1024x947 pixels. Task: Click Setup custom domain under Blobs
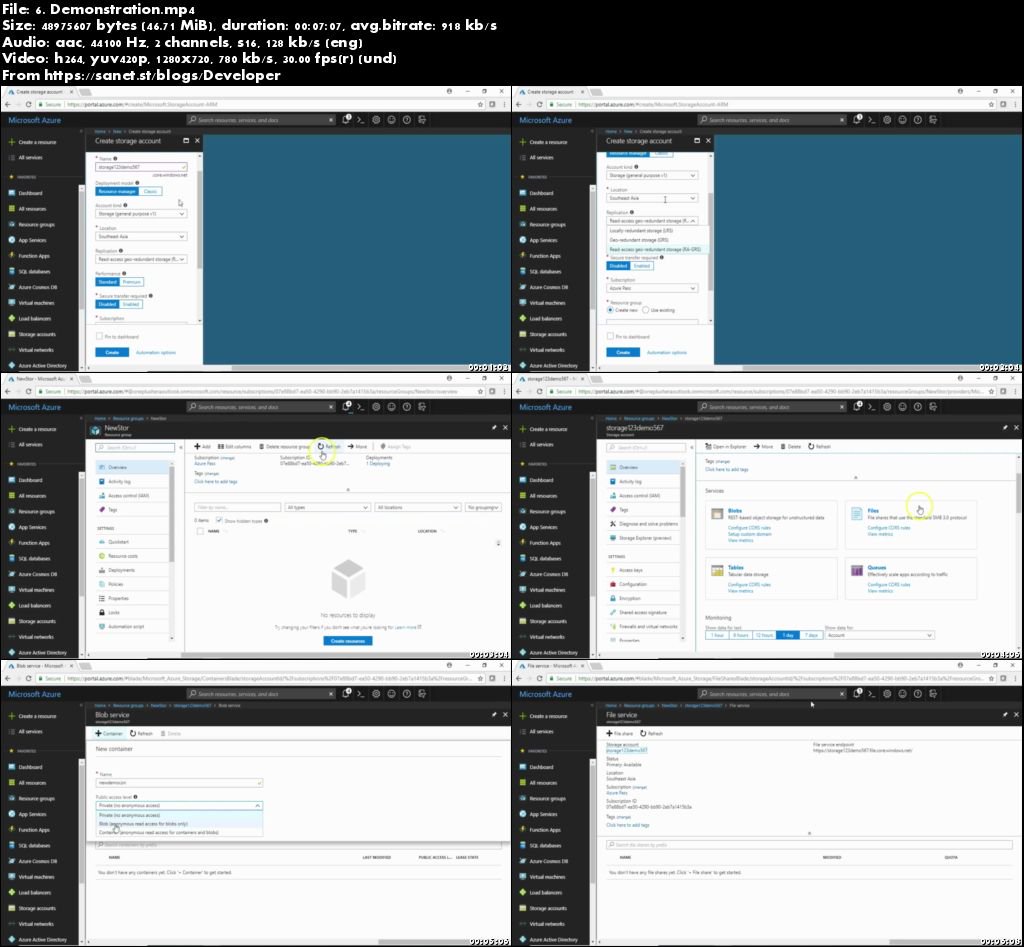click(750, 534)
